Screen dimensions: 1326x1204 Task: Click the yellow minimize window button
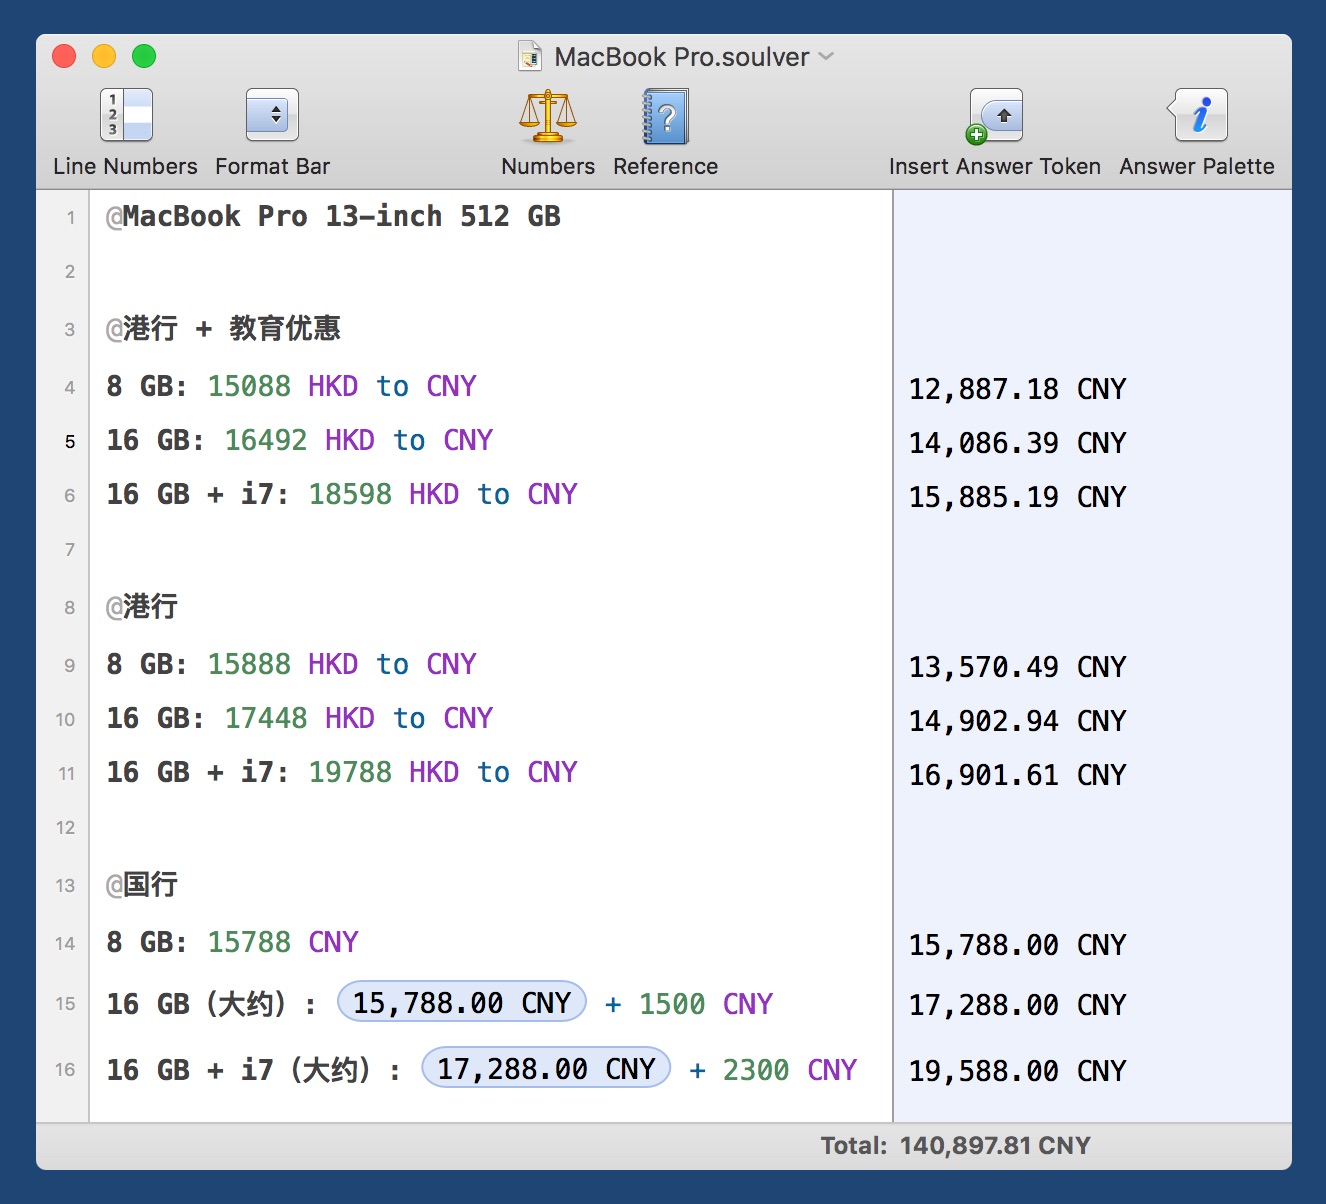click(x=104, y=57)
